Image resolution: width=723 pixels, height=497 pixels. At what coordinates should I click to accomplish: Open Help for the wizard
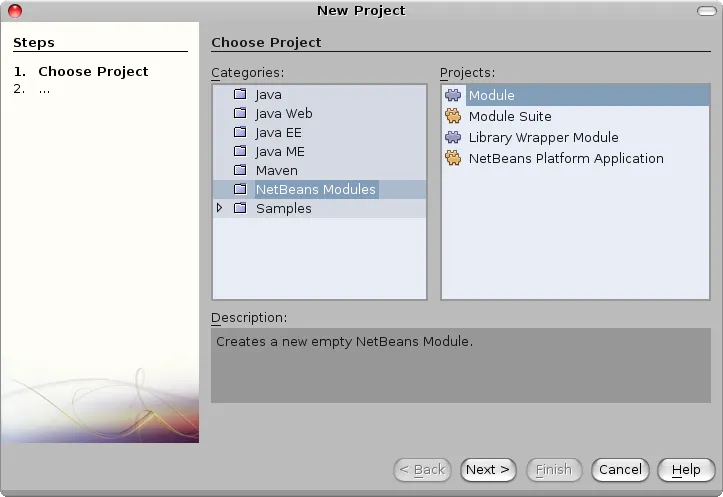pyautogui.click(x=686, y=469)
